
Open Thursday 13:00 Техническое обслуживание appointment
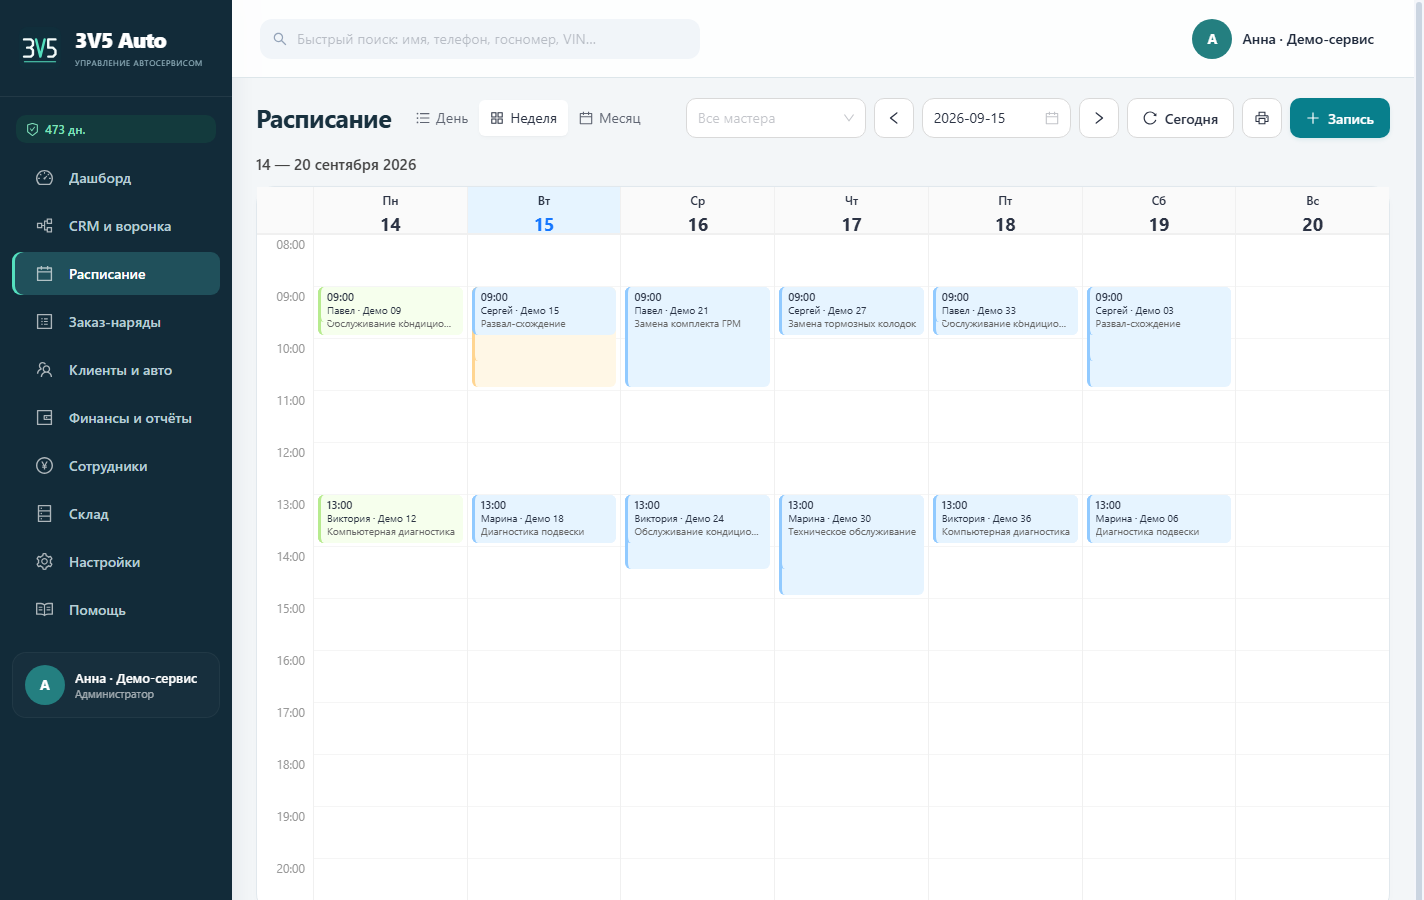click(852, 544)
